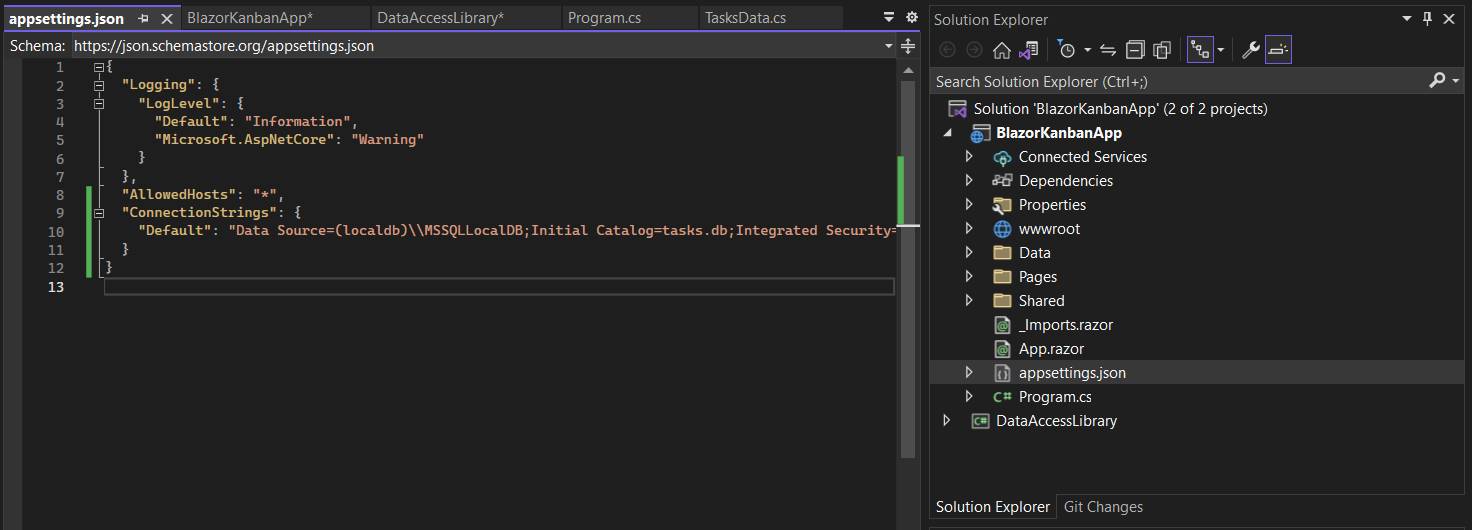Click the BlazorKanbanApp web project icon
The width and height of the screenshot is (1472, 530).
click(980, 133)
